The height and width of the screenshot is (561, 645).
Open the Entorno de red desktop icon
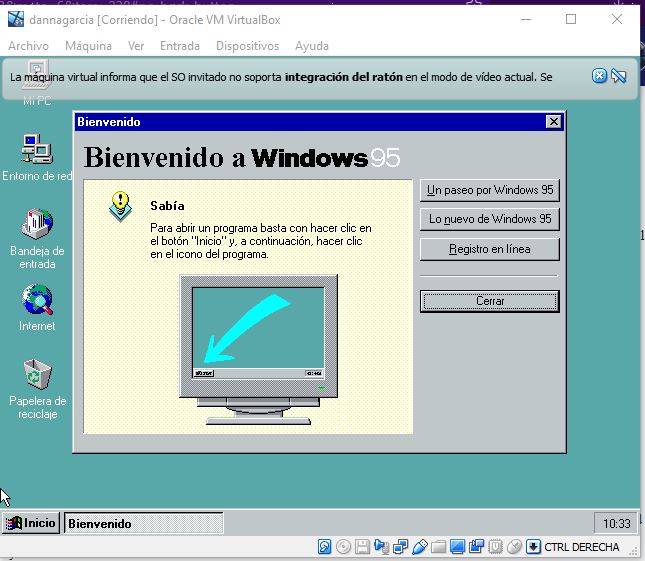click(37, 151)
